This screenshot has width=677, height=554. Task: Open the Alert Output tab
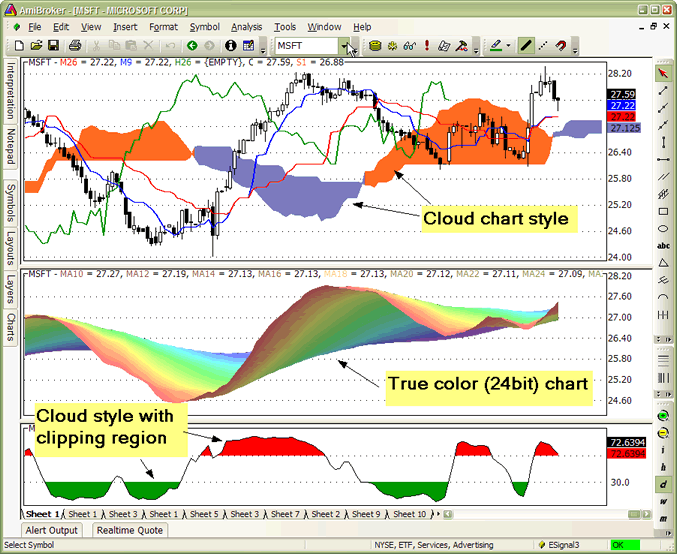[52, 531]
